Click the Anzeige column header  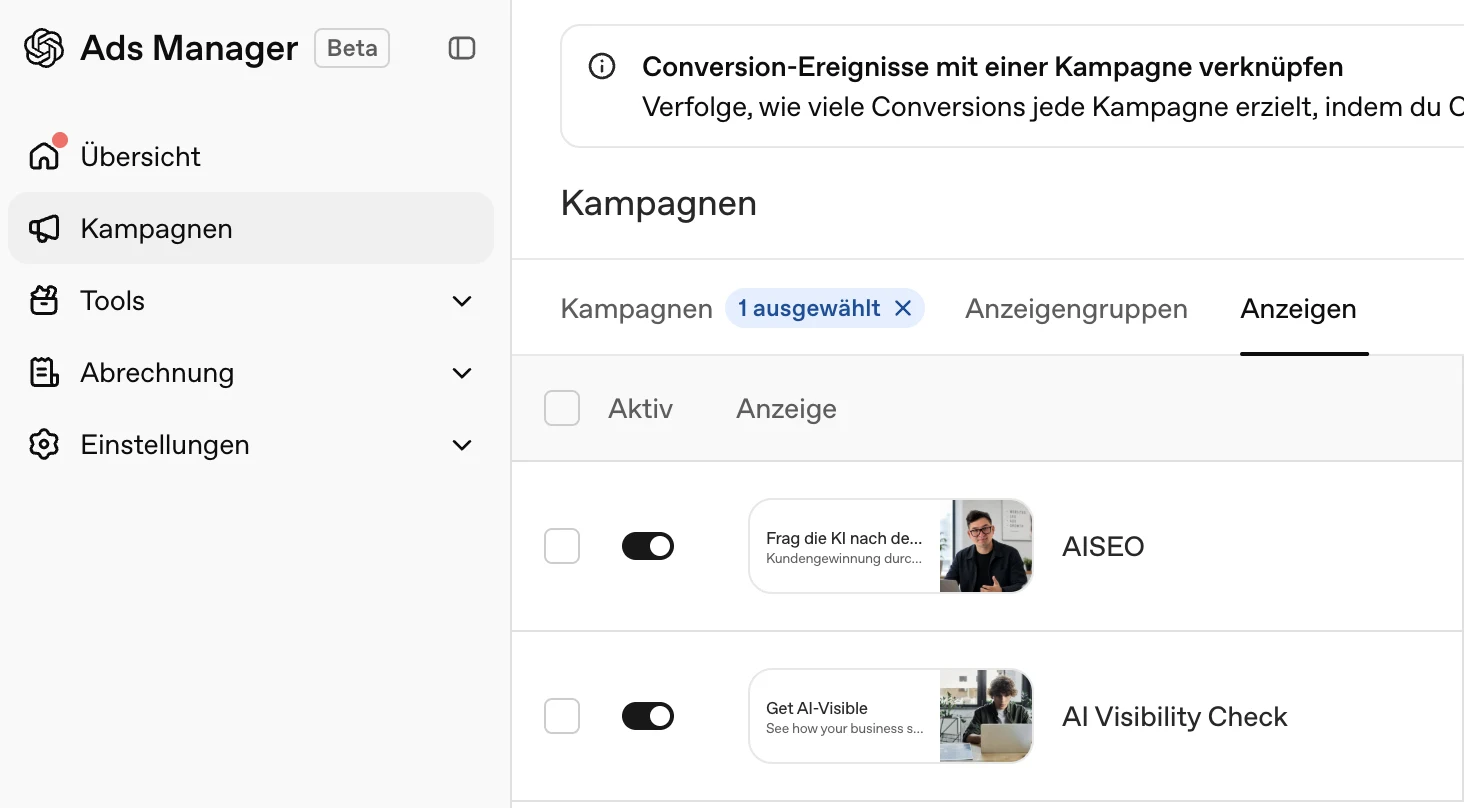(786, 409)
